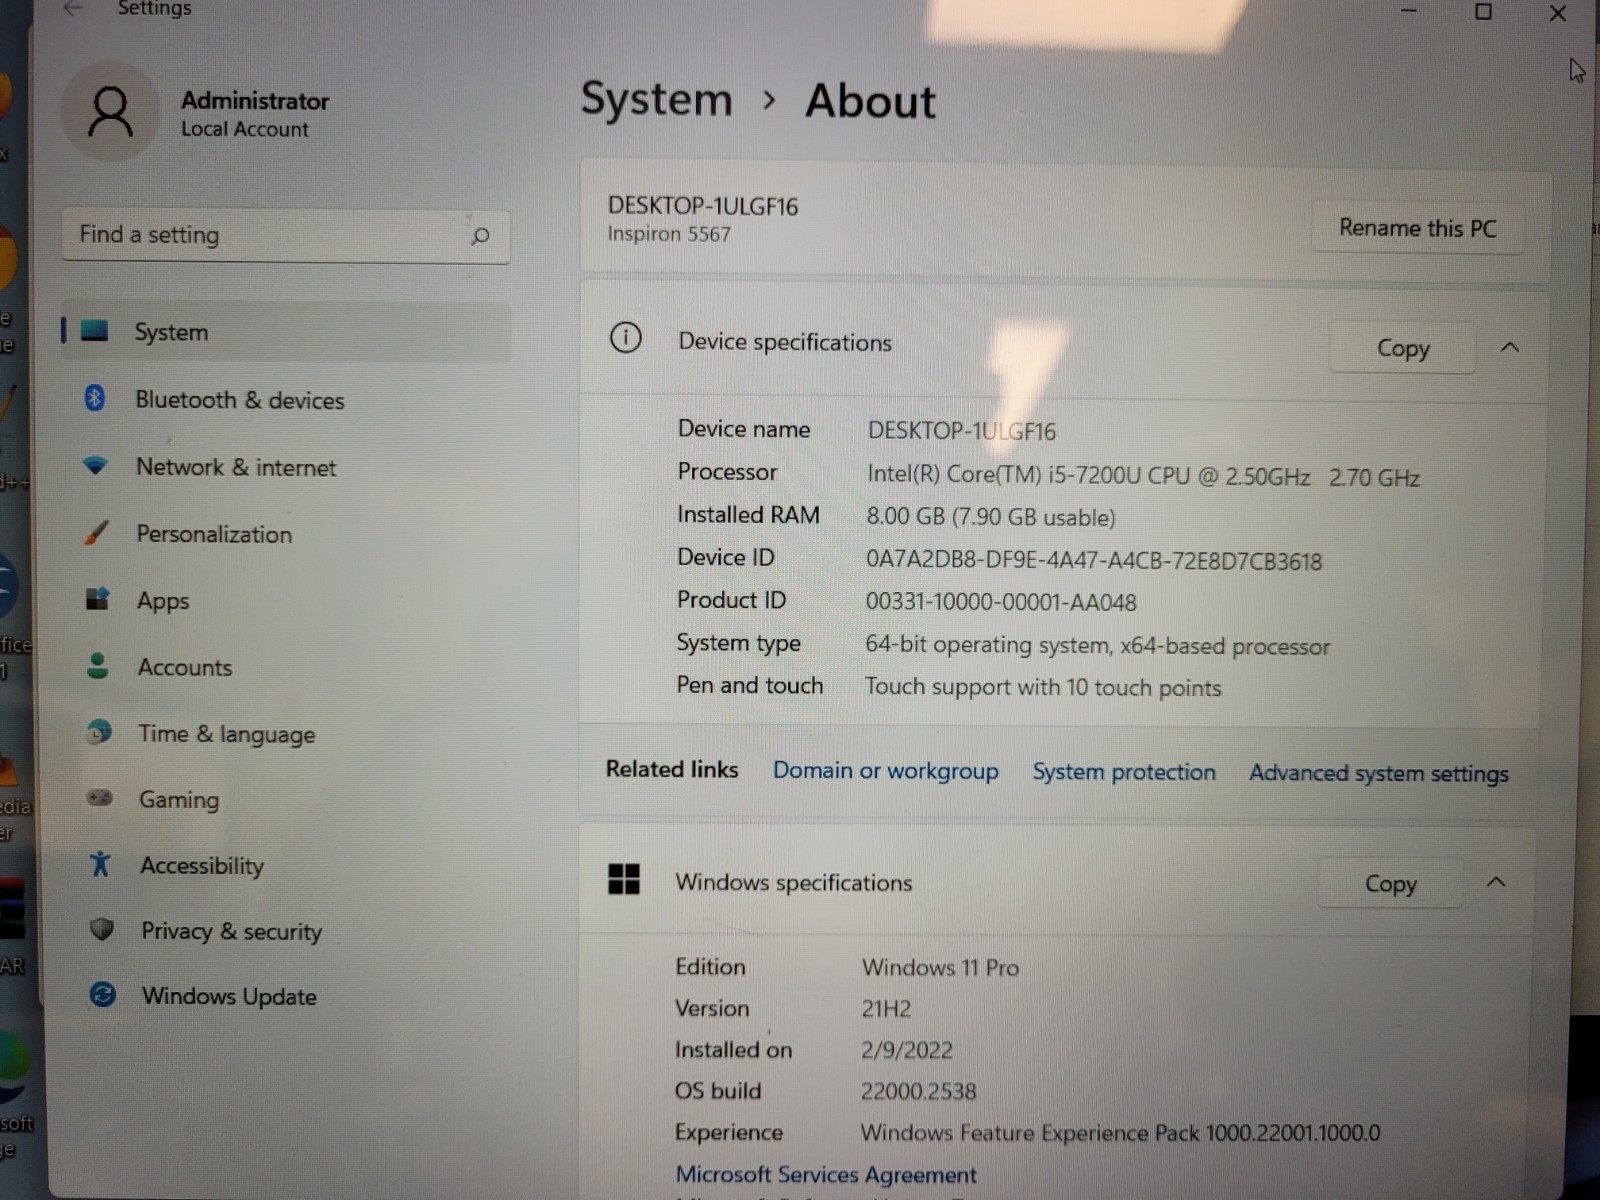Select the OS build value 22000.2538
This screenshot has height=1200, width=1600.
click(919, 1091)
